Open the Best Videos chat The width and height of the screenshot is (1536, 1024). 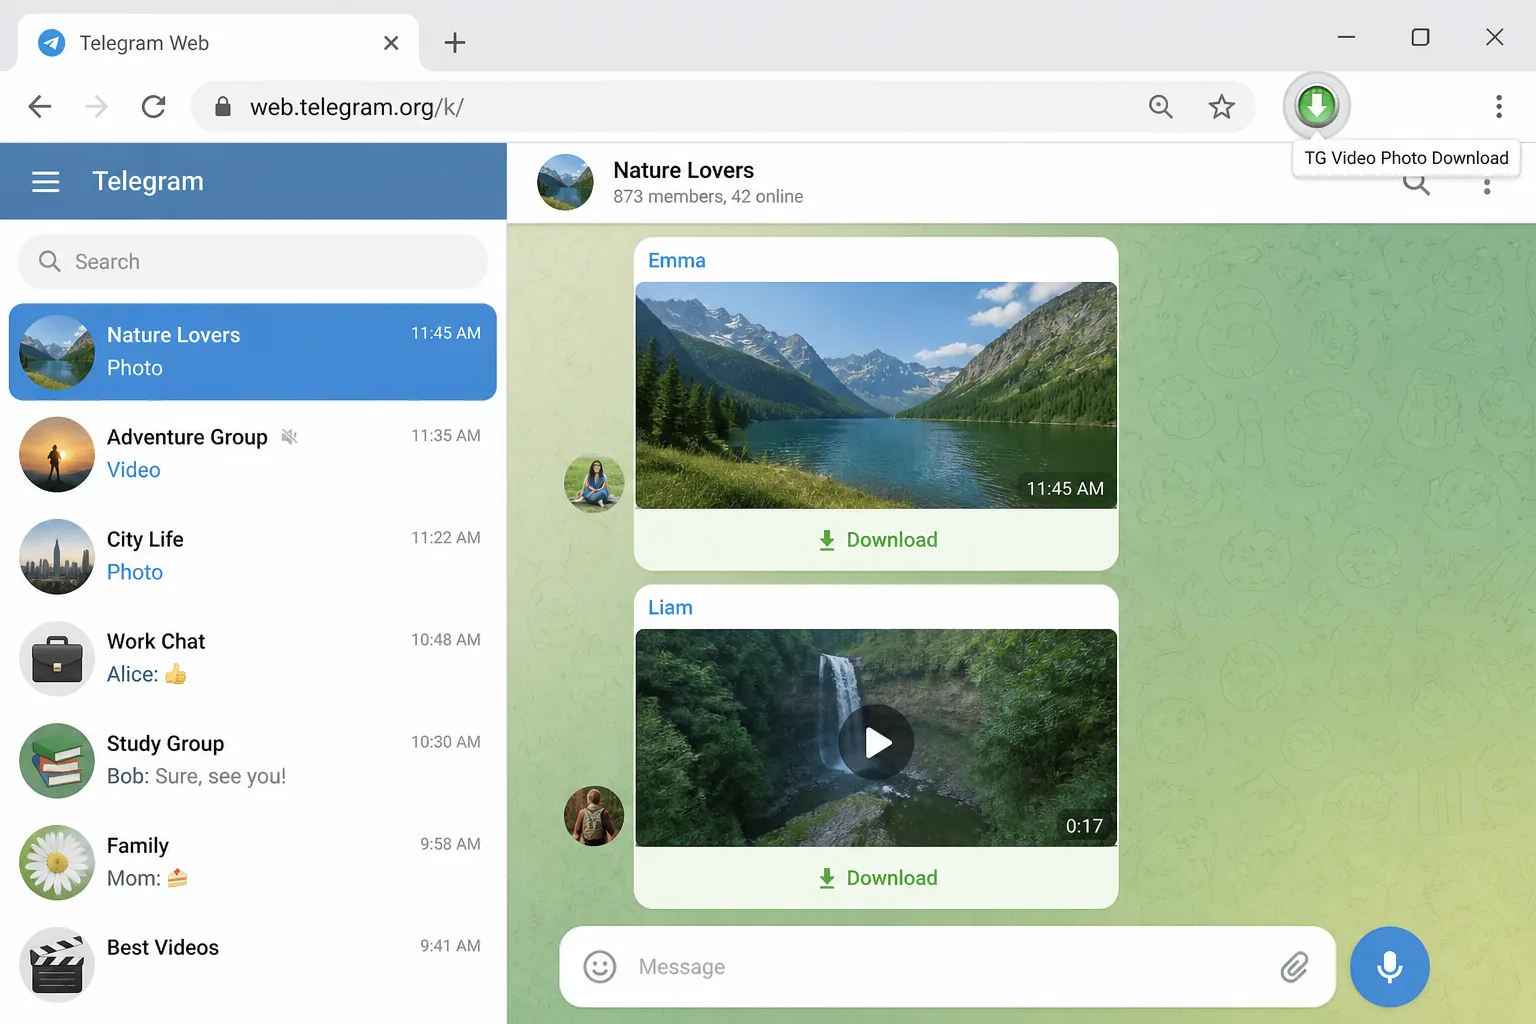pyautogui.click(x=253, y=964)
